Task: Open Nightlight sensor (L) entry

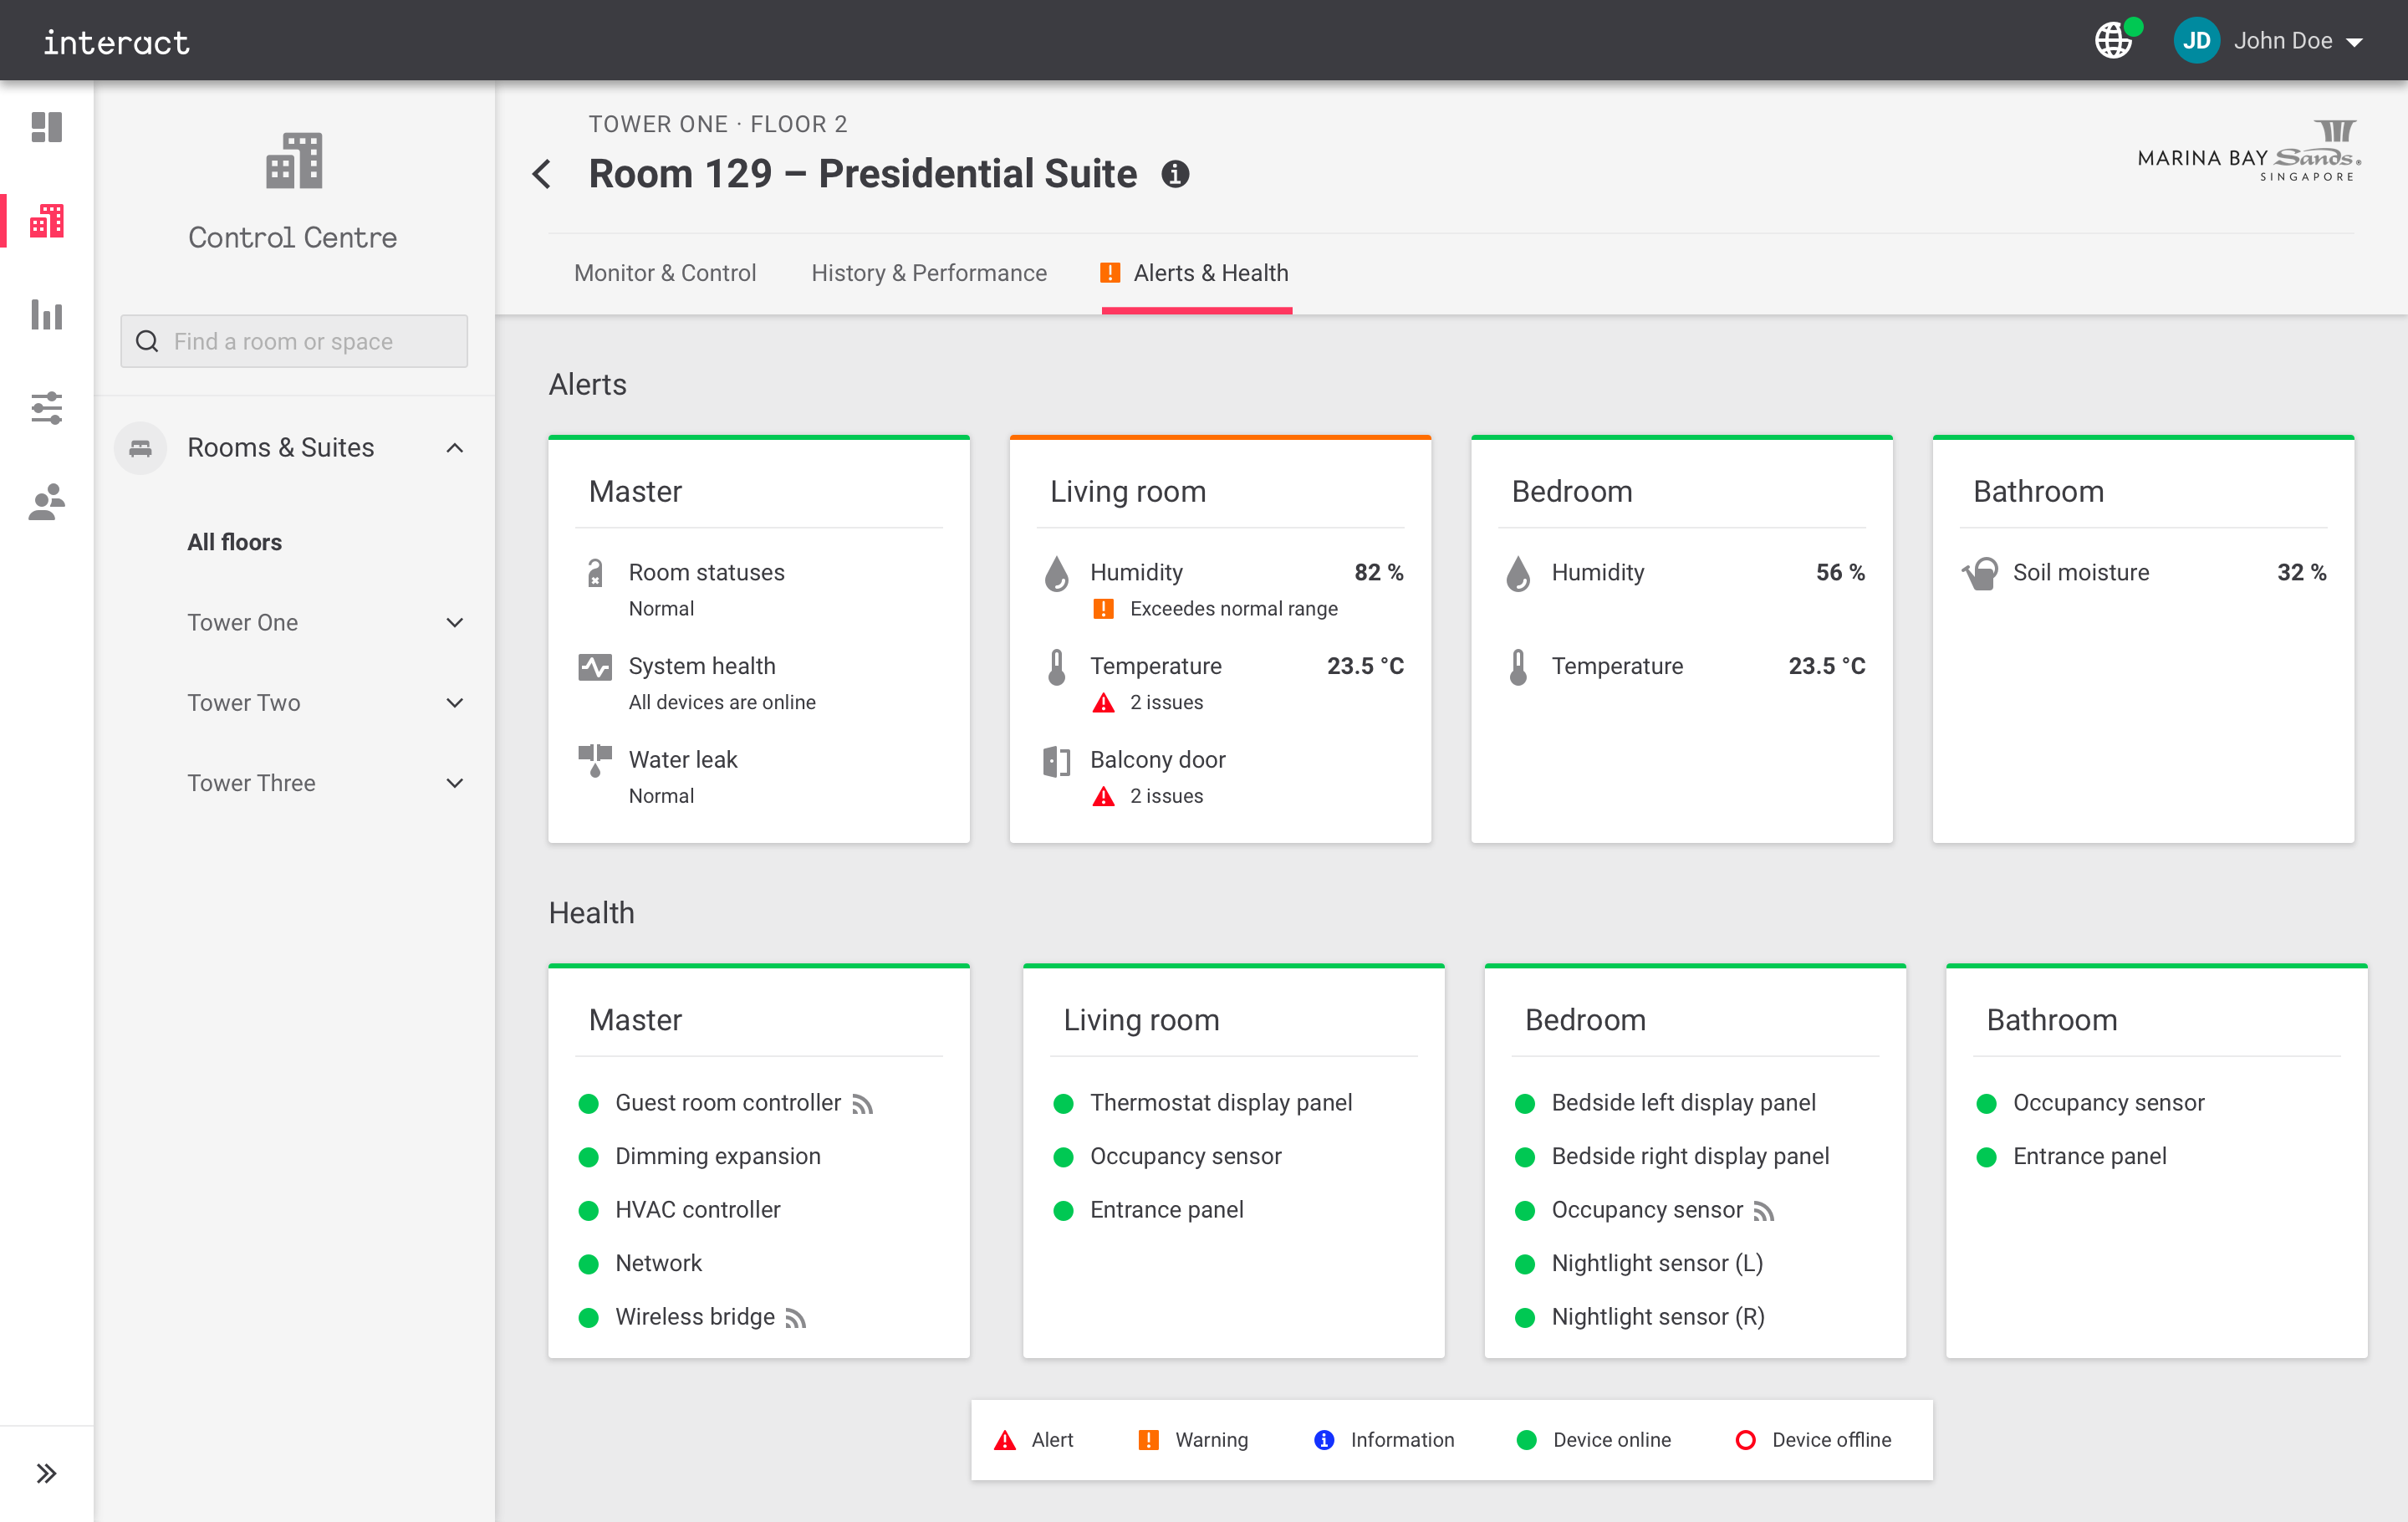Action: [x=1657, y=1263]
